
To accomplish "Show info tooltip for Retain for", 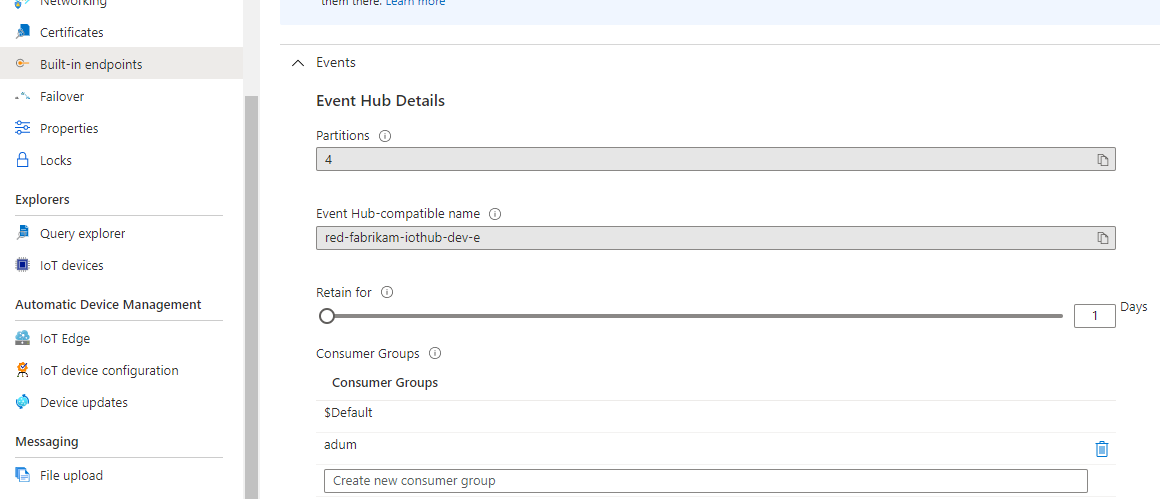I will pos(387,292).
